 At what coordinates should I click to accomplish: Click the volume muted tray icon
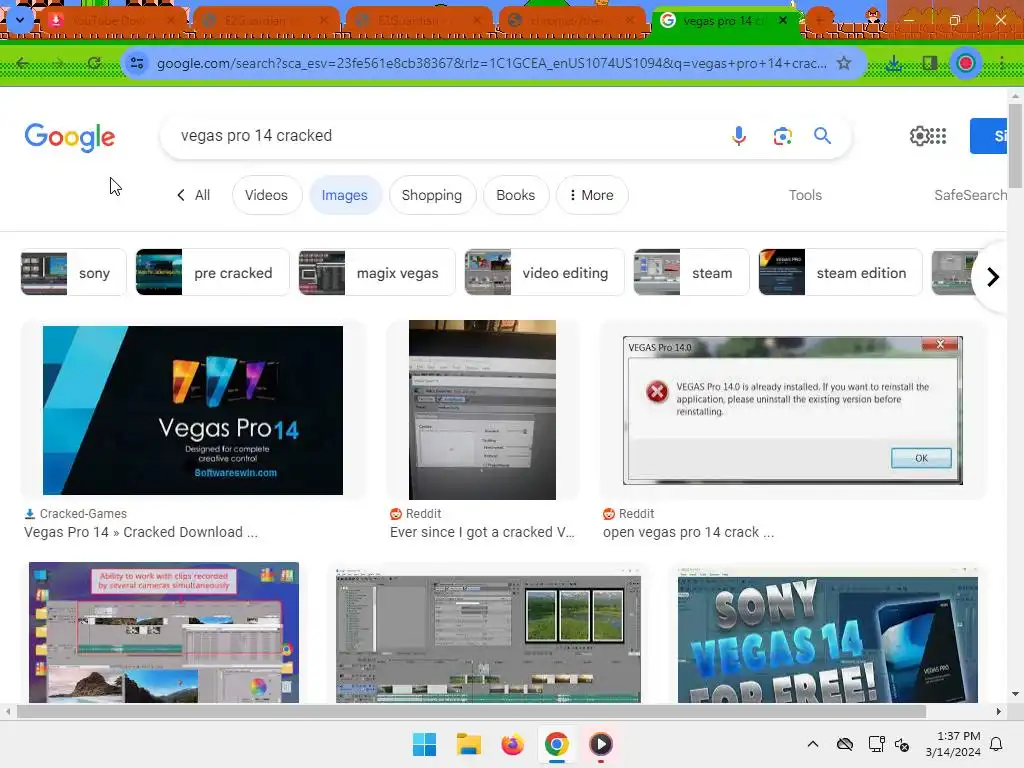[902, 744]
